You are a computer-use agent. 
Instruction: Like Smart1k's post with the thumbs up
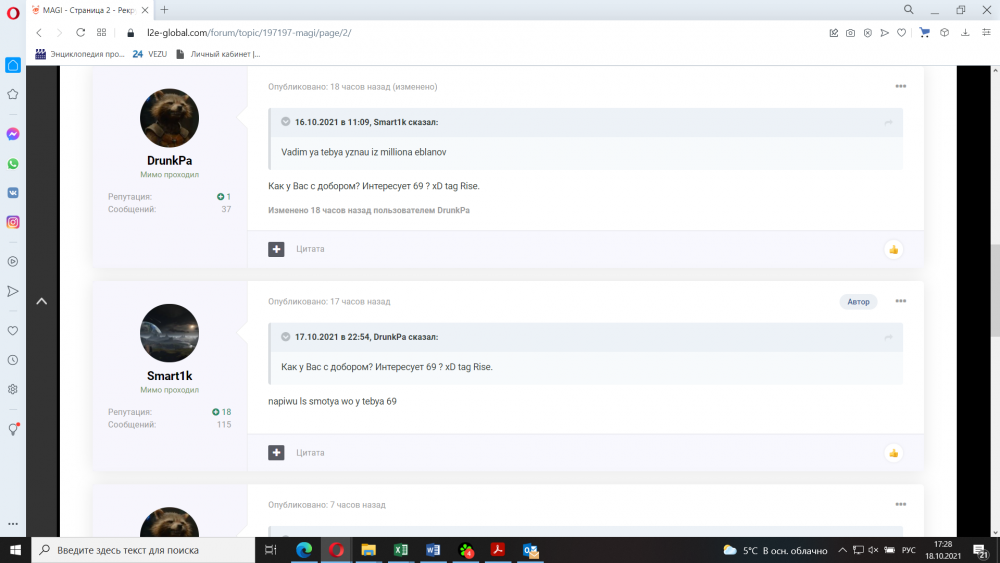[x=893, y=453]
